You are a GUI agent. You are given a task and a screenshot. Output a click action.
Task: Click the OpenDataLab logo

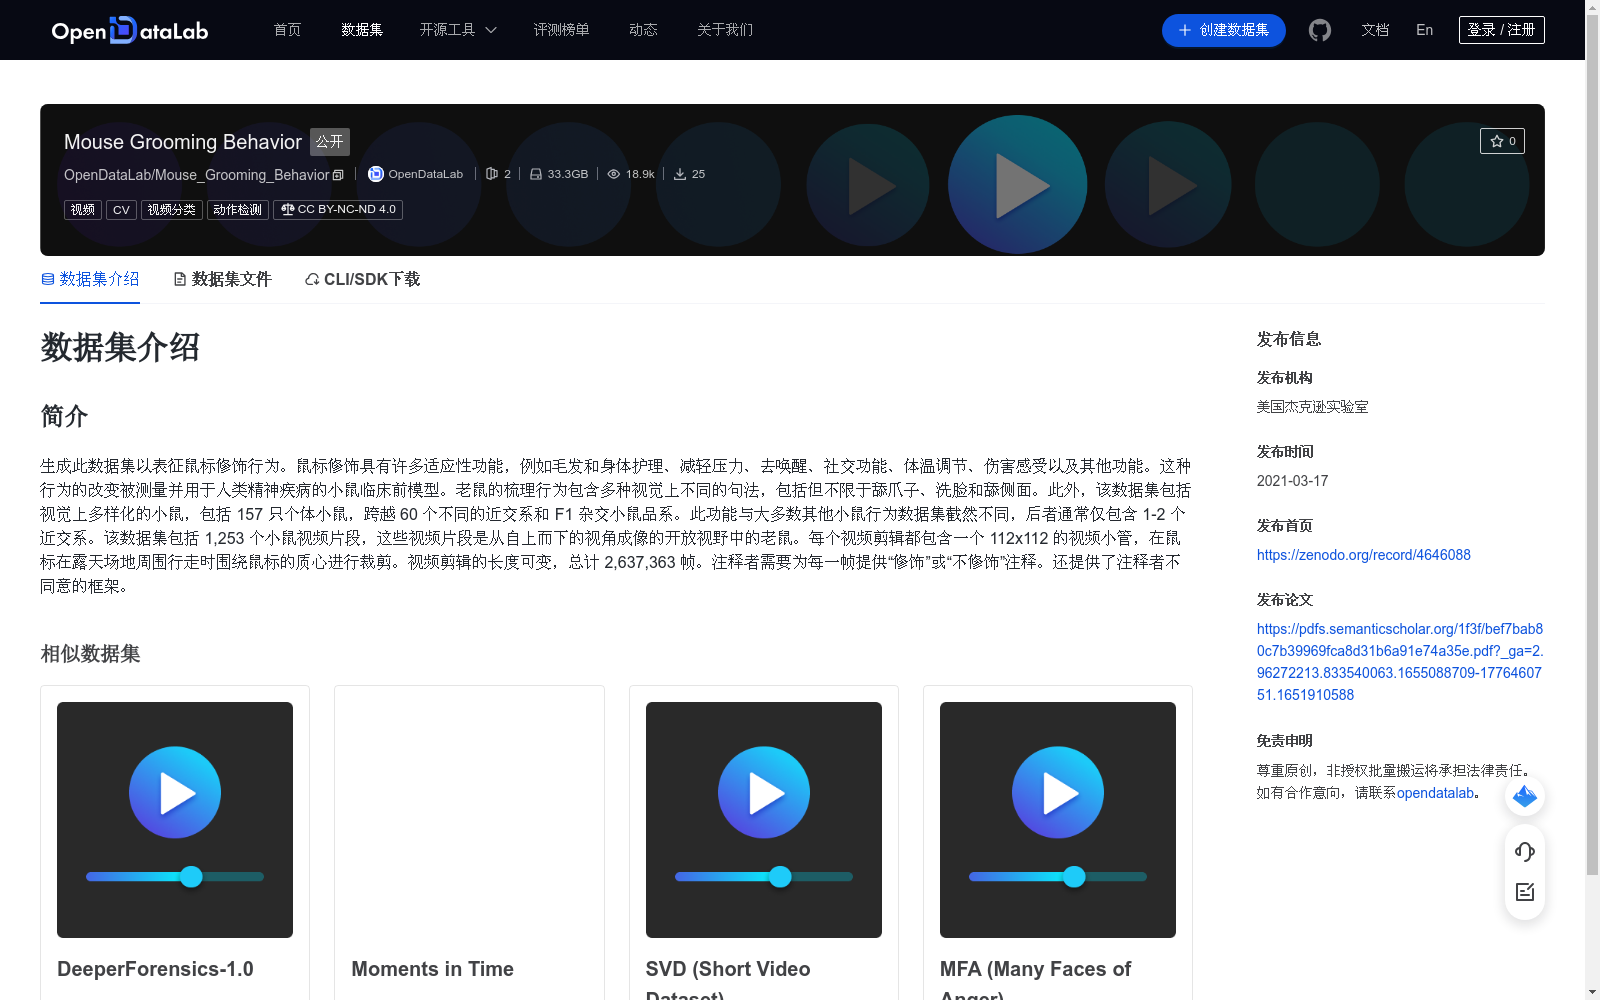coord(130,30)
